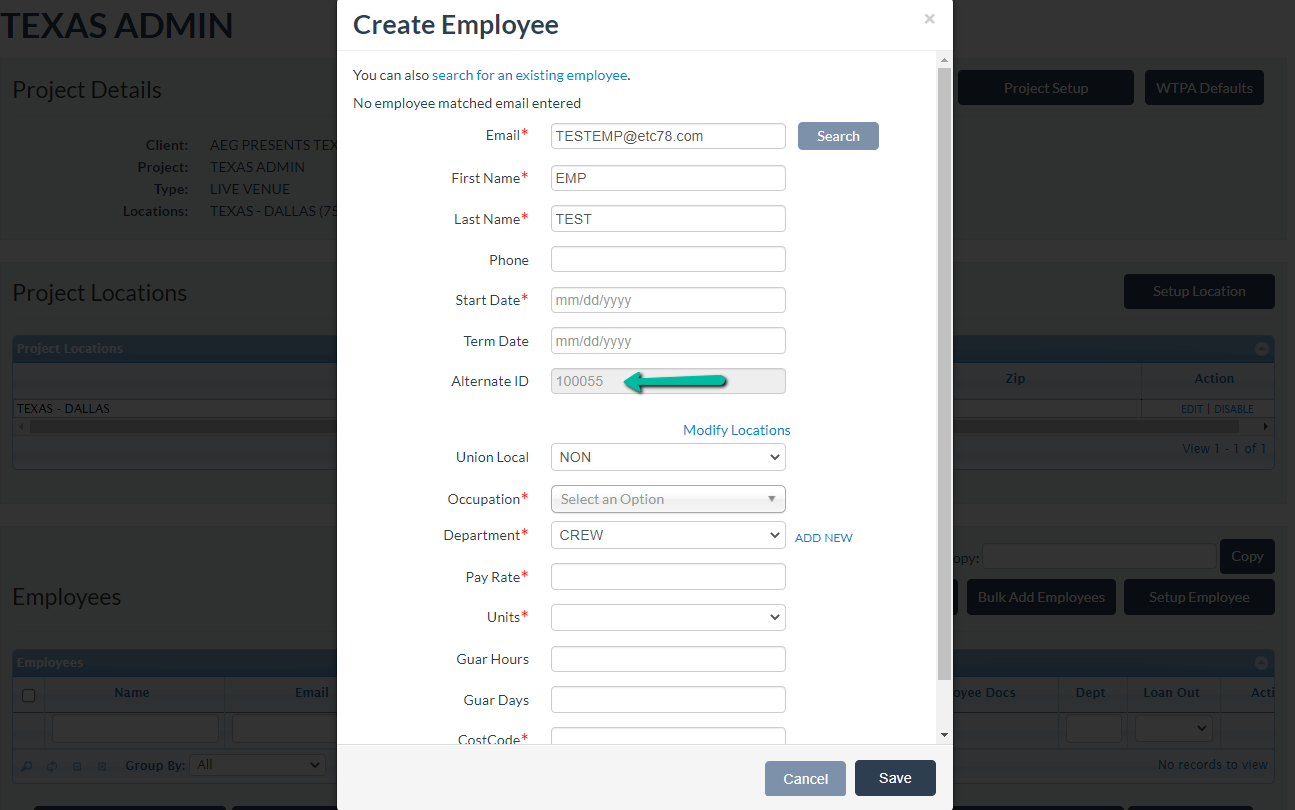The height and width of the screenshot is (810, 1295).
Task: Close the Create Employee dialog with X
Action: 930,18
